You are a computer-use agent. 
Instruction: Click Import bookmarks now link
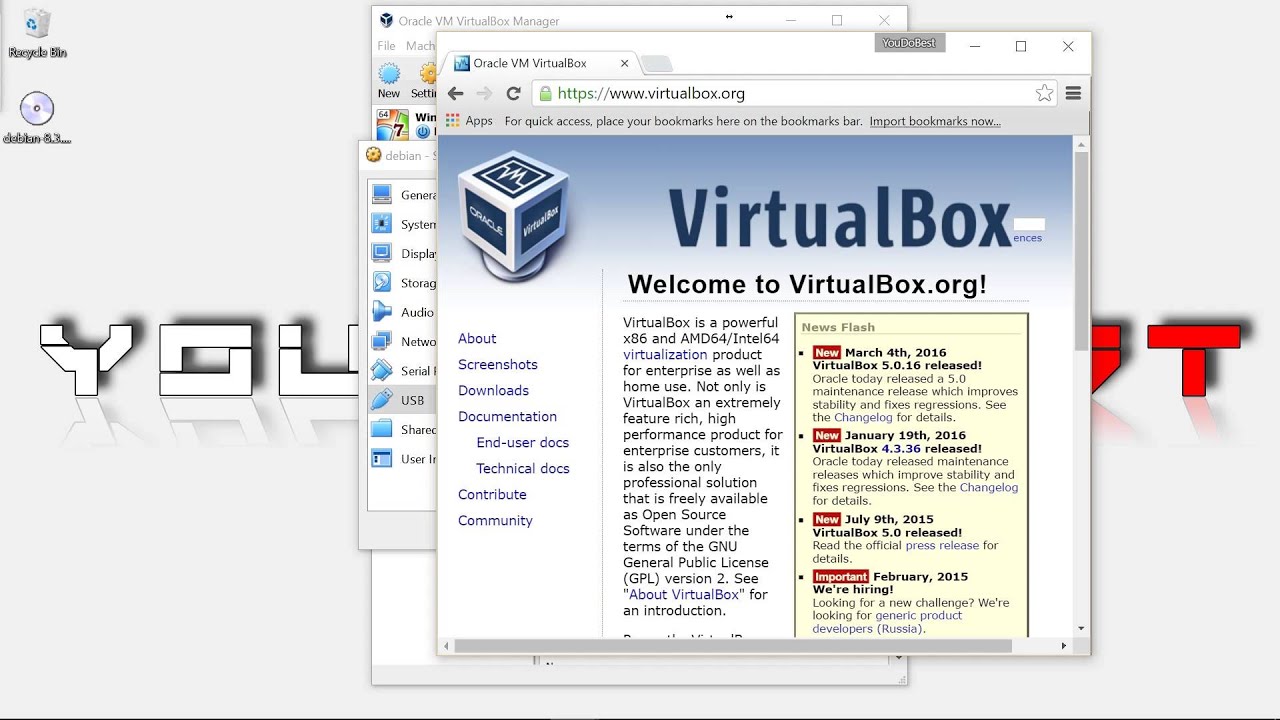pyautogui.click(x=935, y=121)
